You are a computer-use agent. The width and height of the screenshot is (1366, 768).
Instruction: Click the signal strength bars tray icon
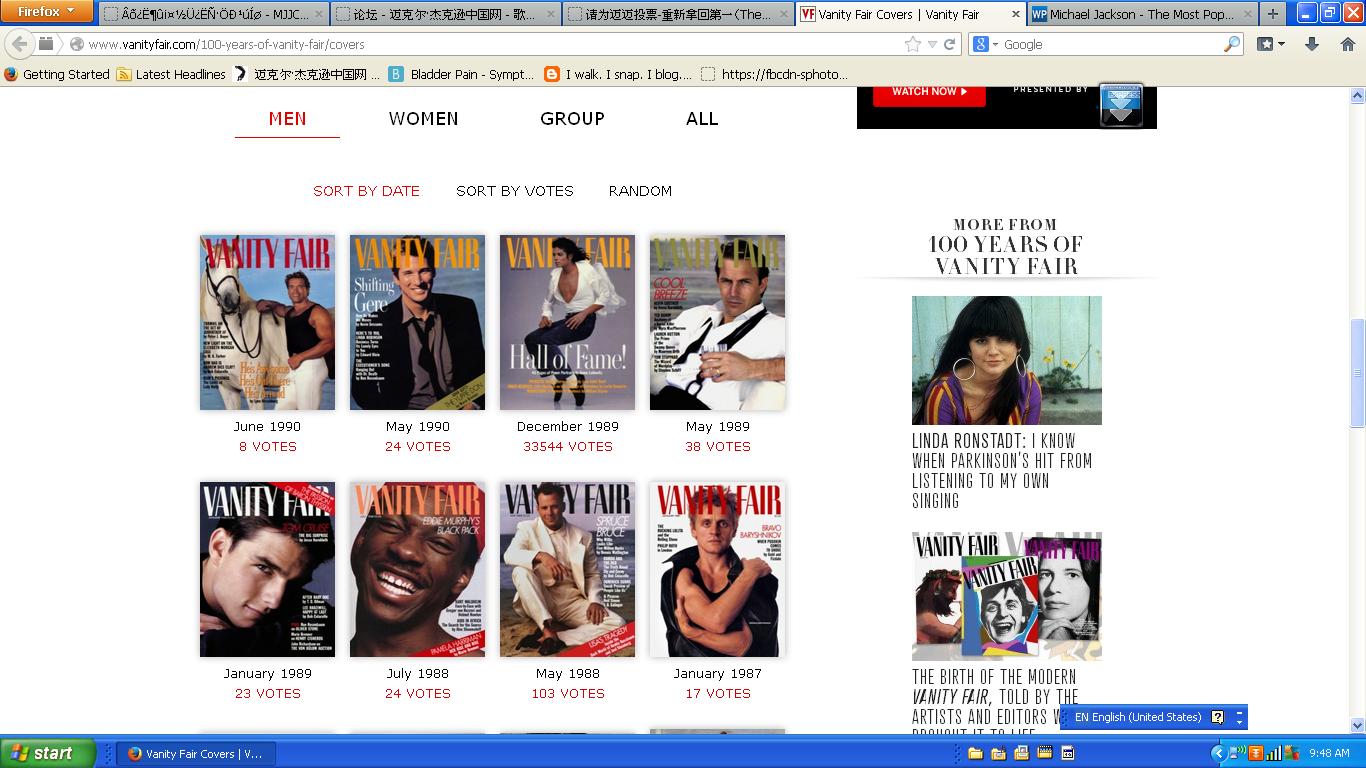1273,753
